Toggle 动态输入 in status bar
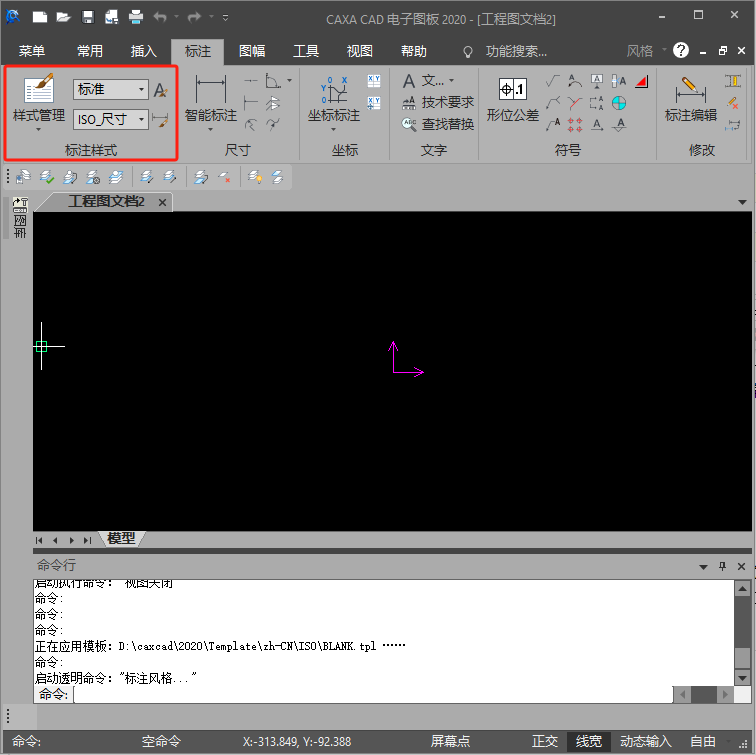The height and width of the screenshot is (755, 756). point(646,741)
